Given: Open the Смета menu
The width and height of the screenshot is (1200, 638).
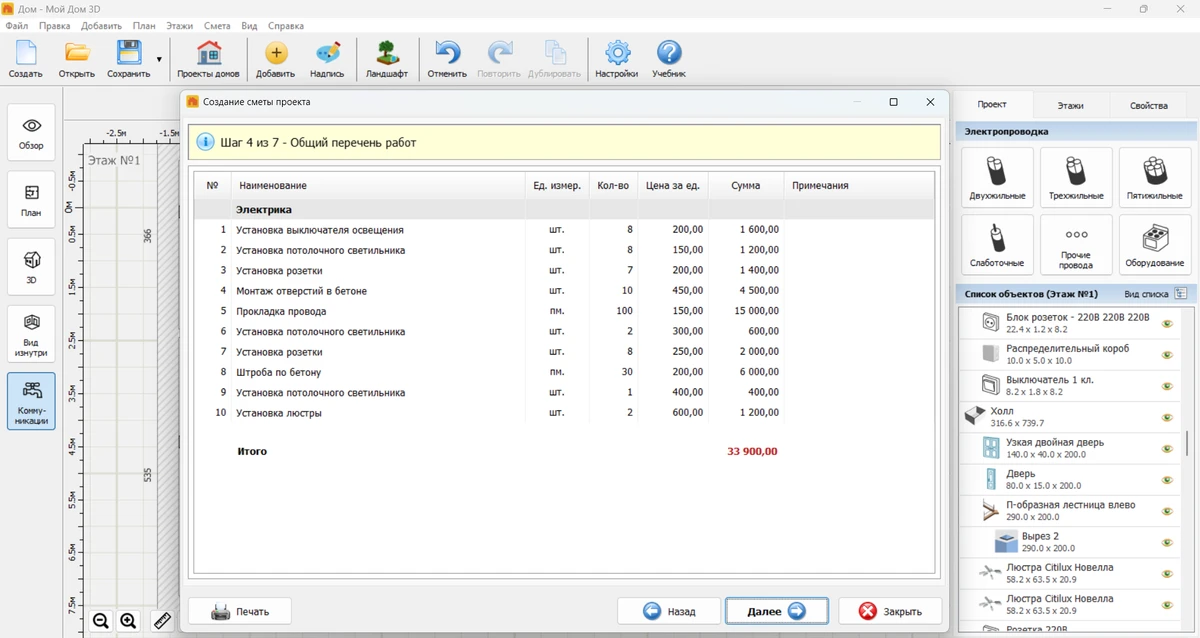Looking at the screenshot, I should click(216, 25).
